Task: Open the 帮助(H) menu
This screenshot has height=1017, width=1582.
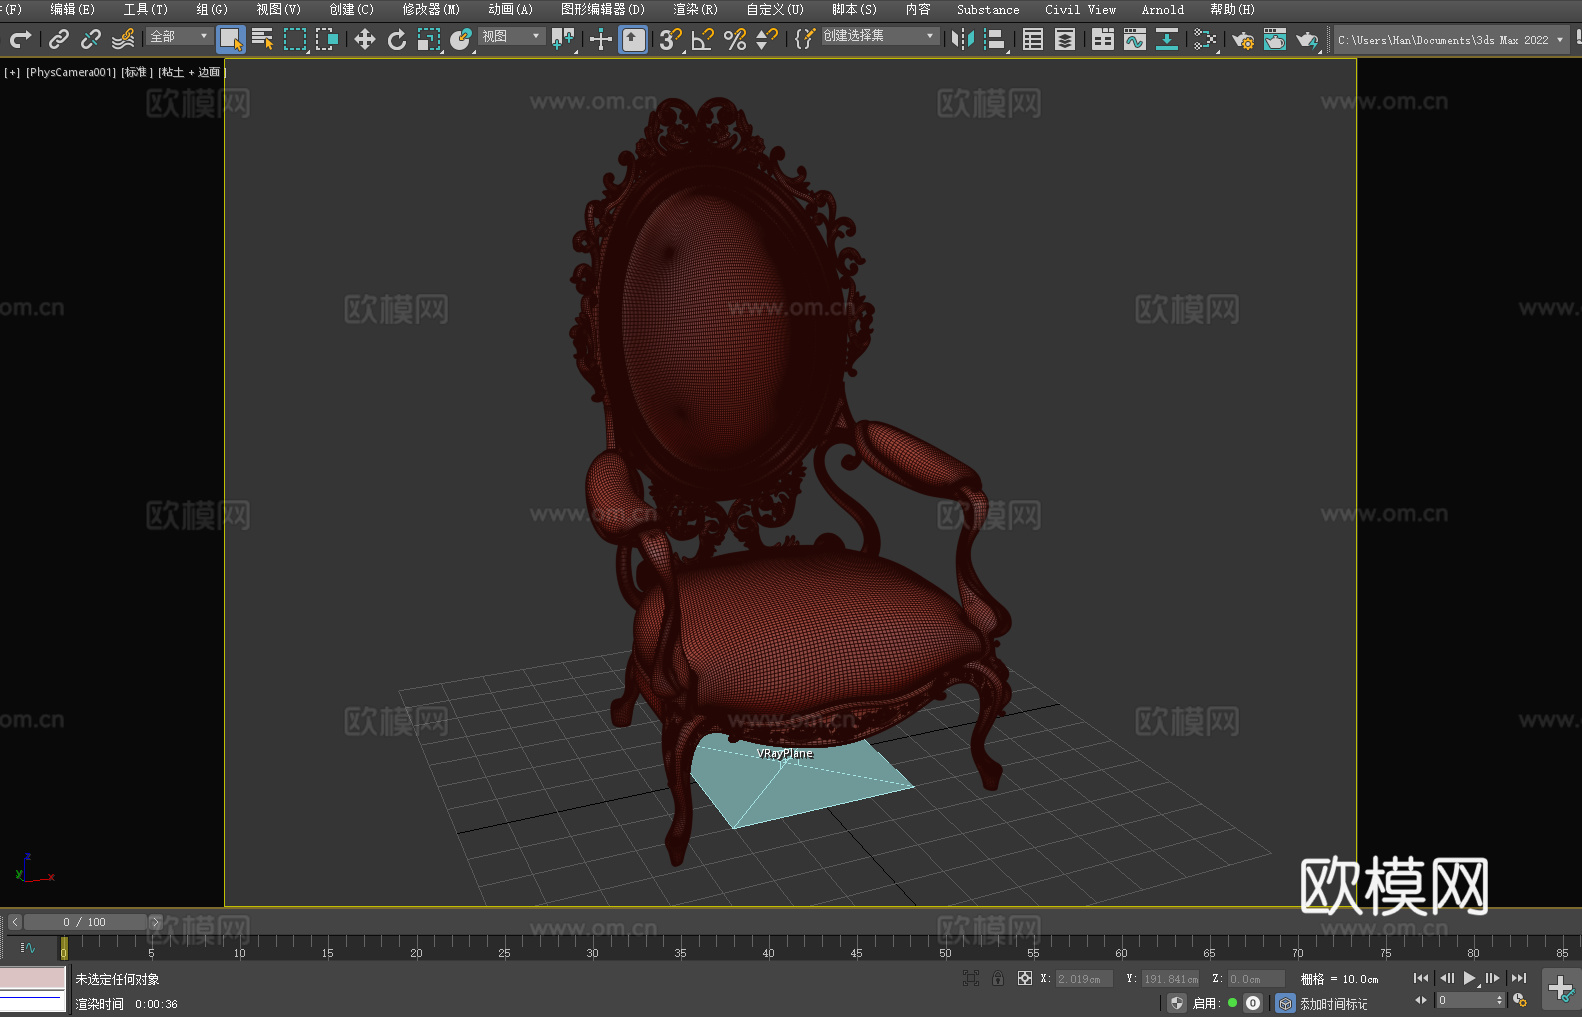Action: click(x=1232, y=9)
